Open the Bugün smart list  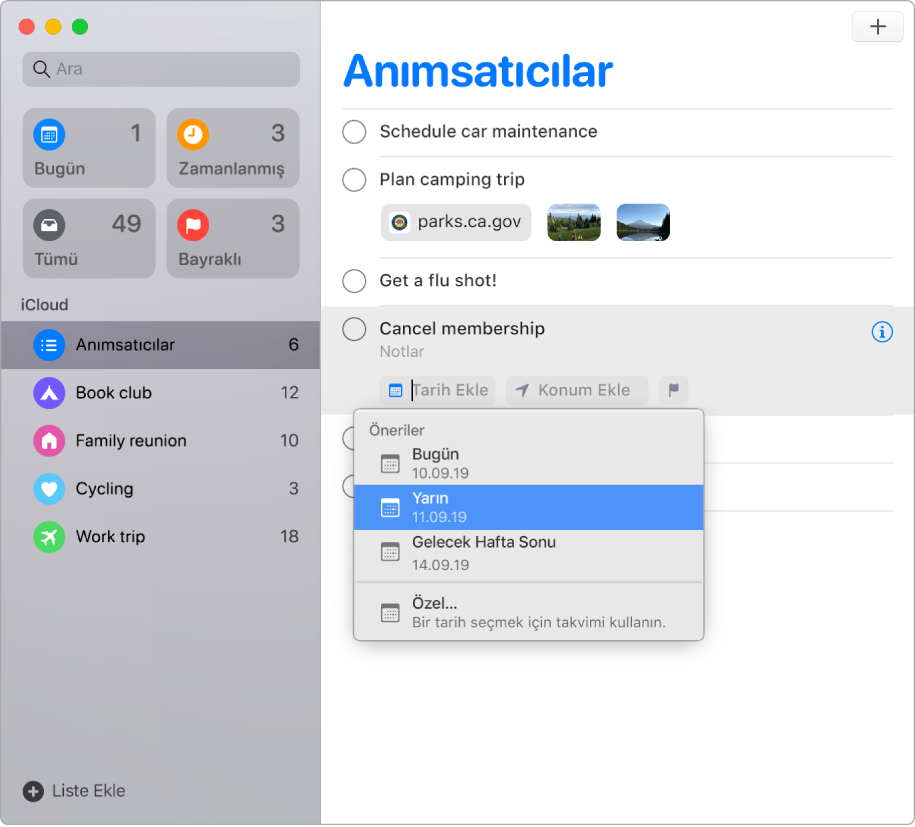[89, 148]
